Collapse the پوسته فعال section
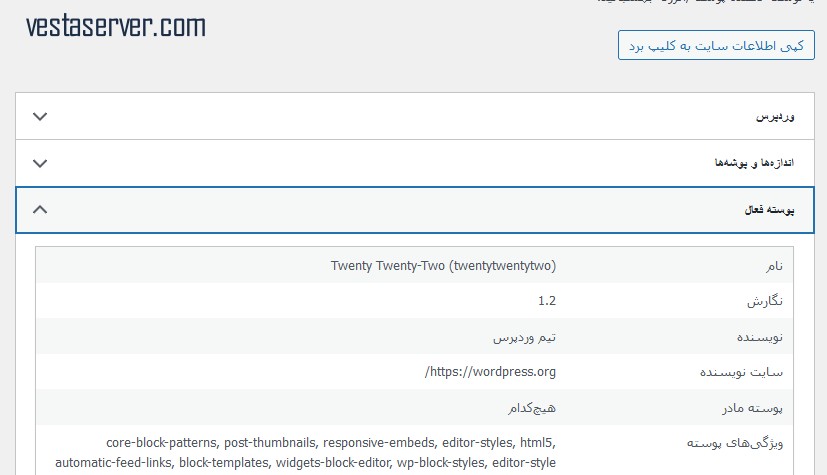This screenshot has width=827, height=475. point(415,210)
